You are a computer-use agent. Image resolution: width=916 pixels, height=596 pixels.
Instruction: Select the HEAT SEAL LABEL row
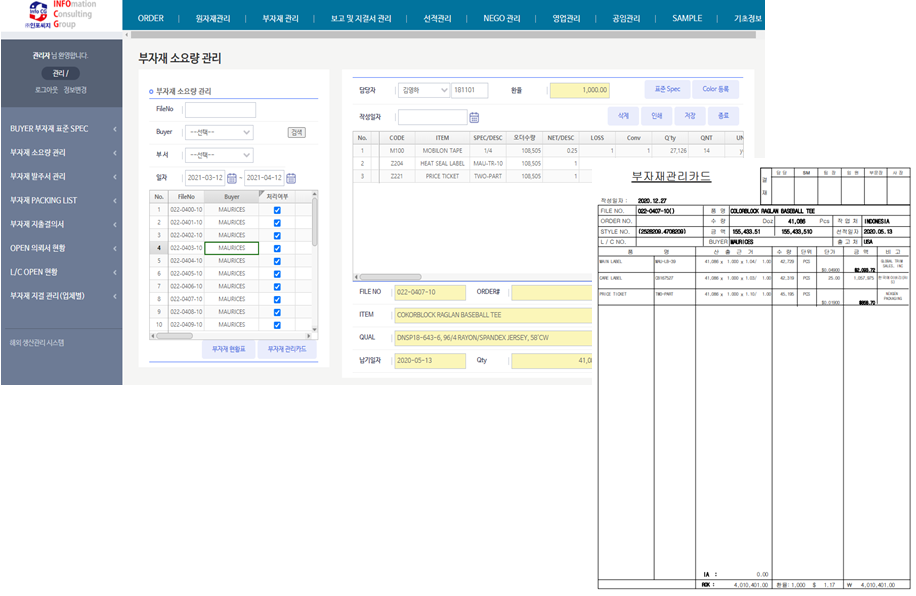coord(472,164)
